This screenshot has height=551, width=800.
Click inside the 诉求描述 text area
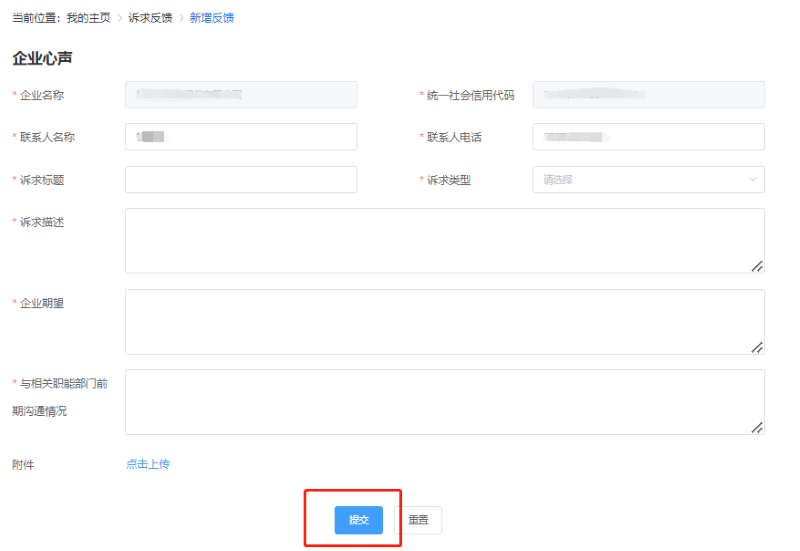(440, 240)
